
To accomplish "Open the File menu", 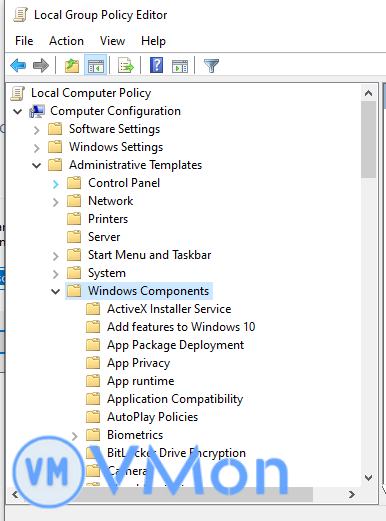I will click(24, 41).
